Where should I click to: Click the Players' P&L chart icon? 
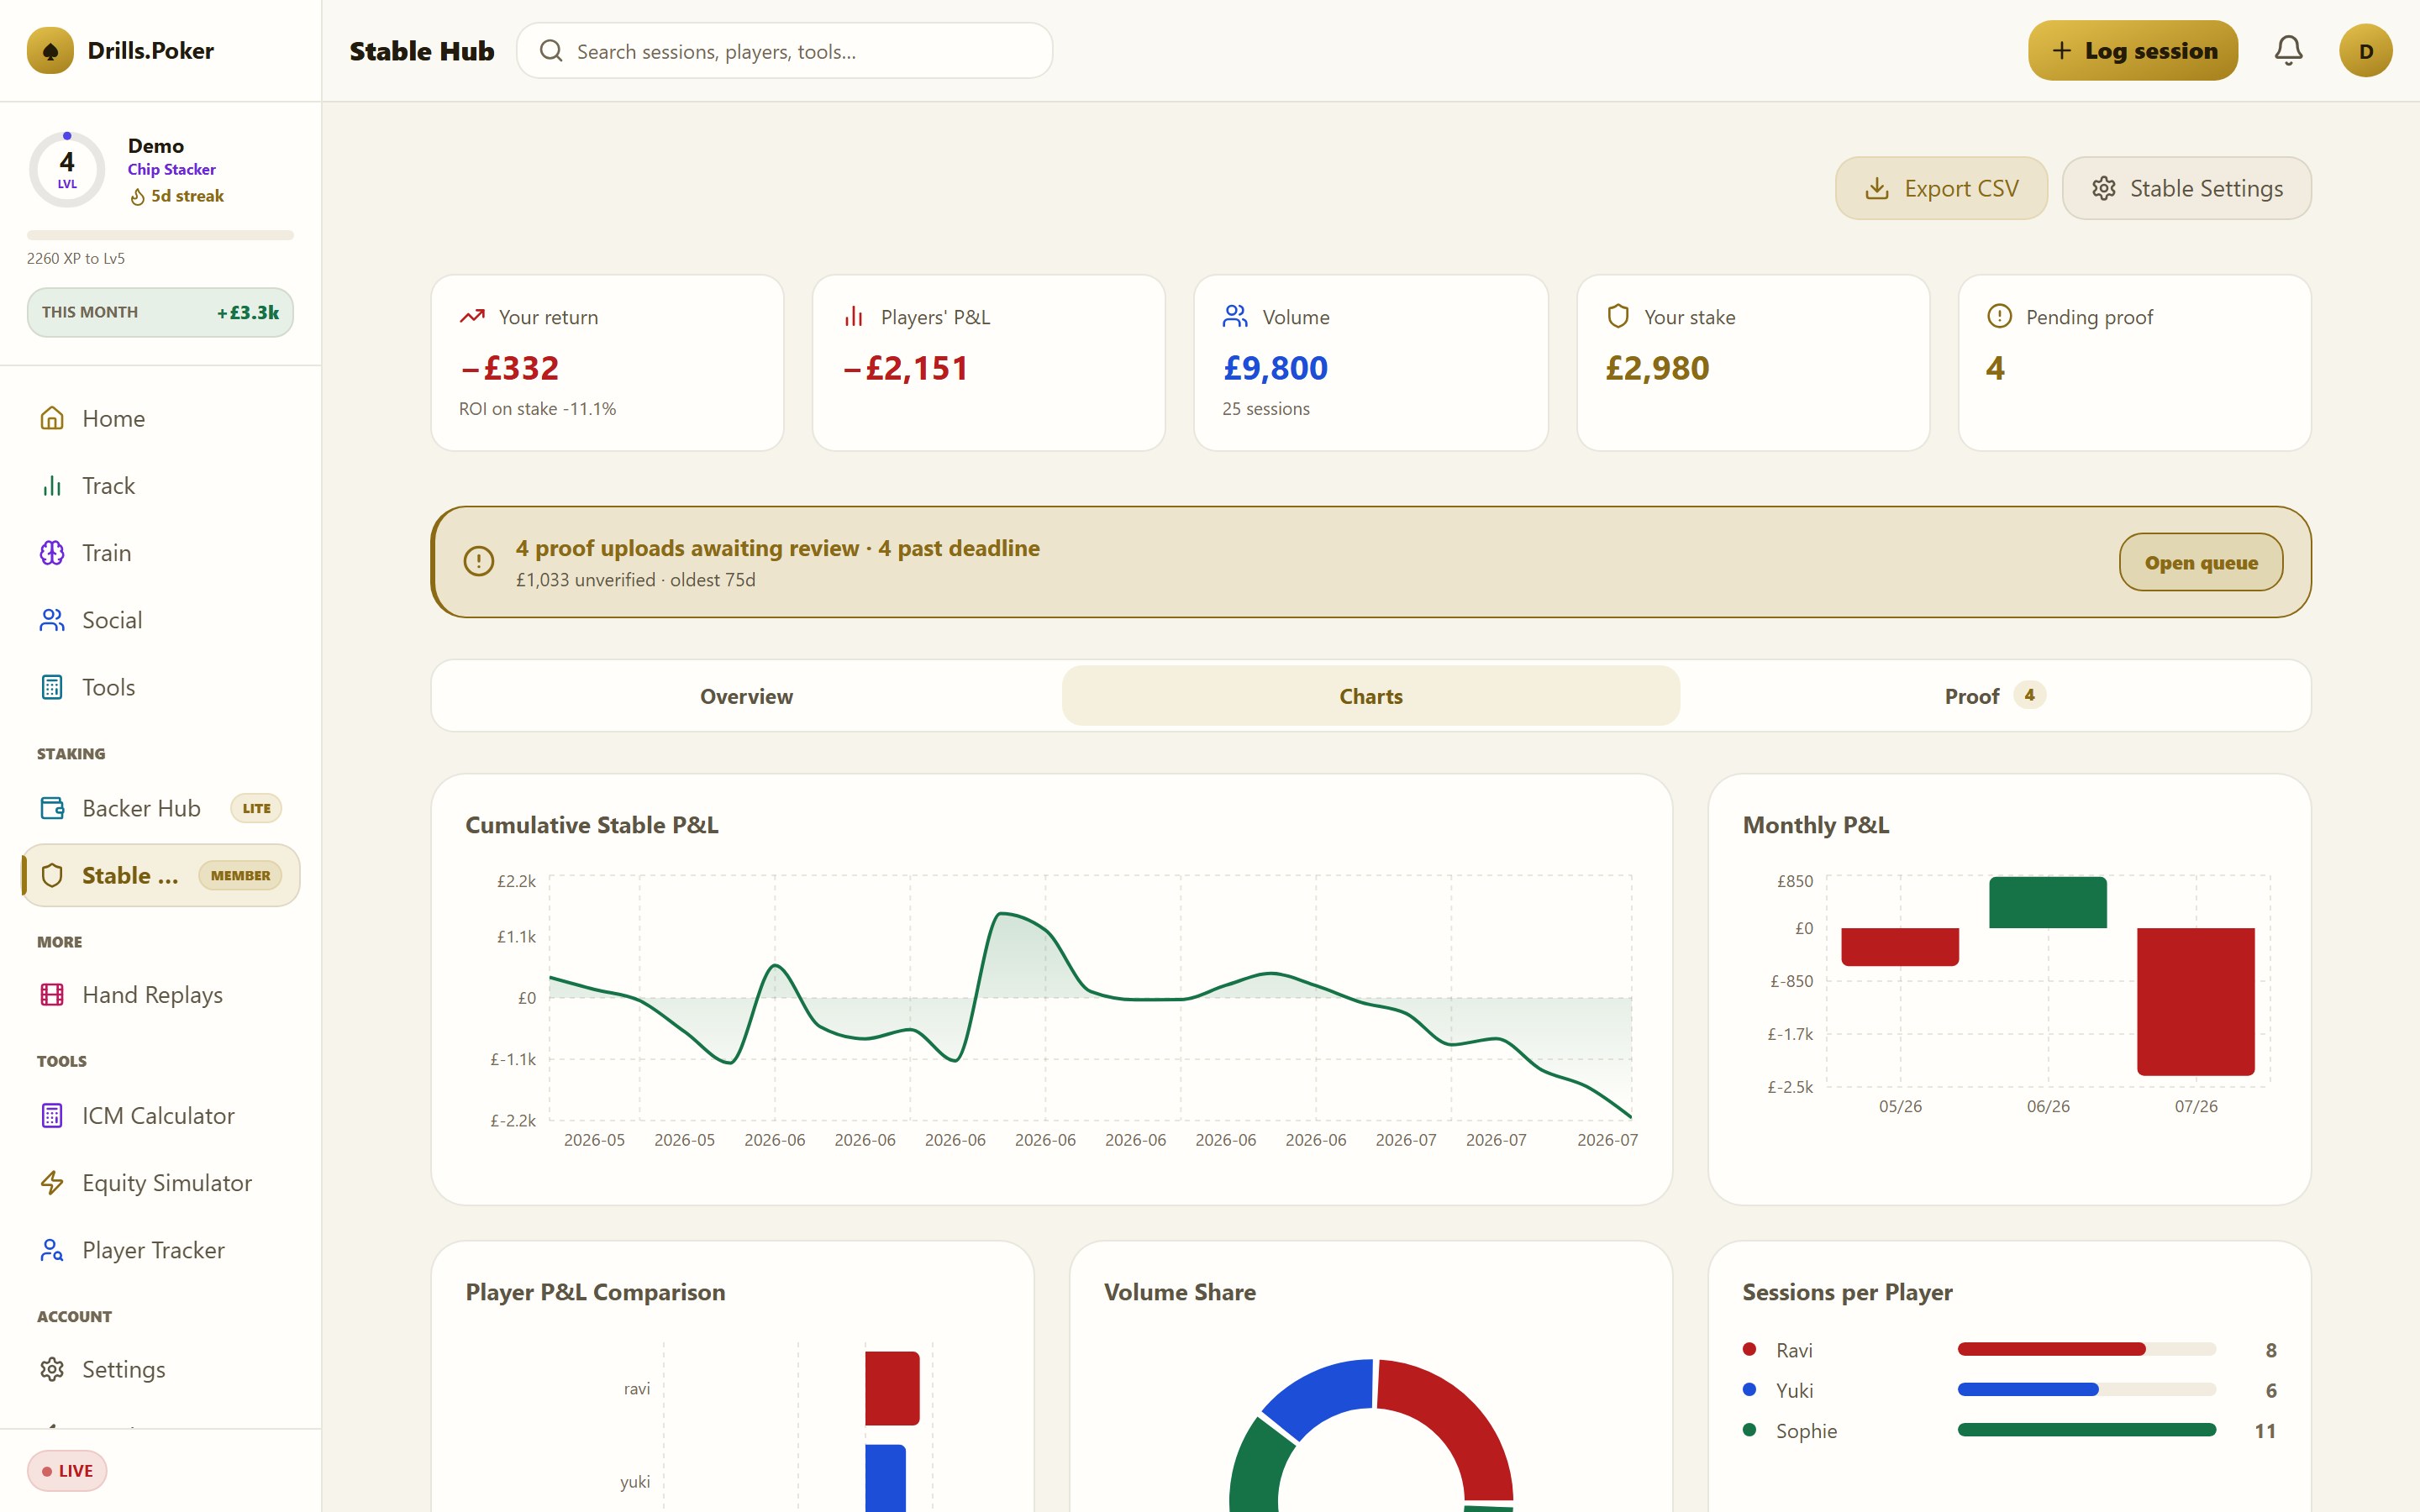(x=854, y=316)
